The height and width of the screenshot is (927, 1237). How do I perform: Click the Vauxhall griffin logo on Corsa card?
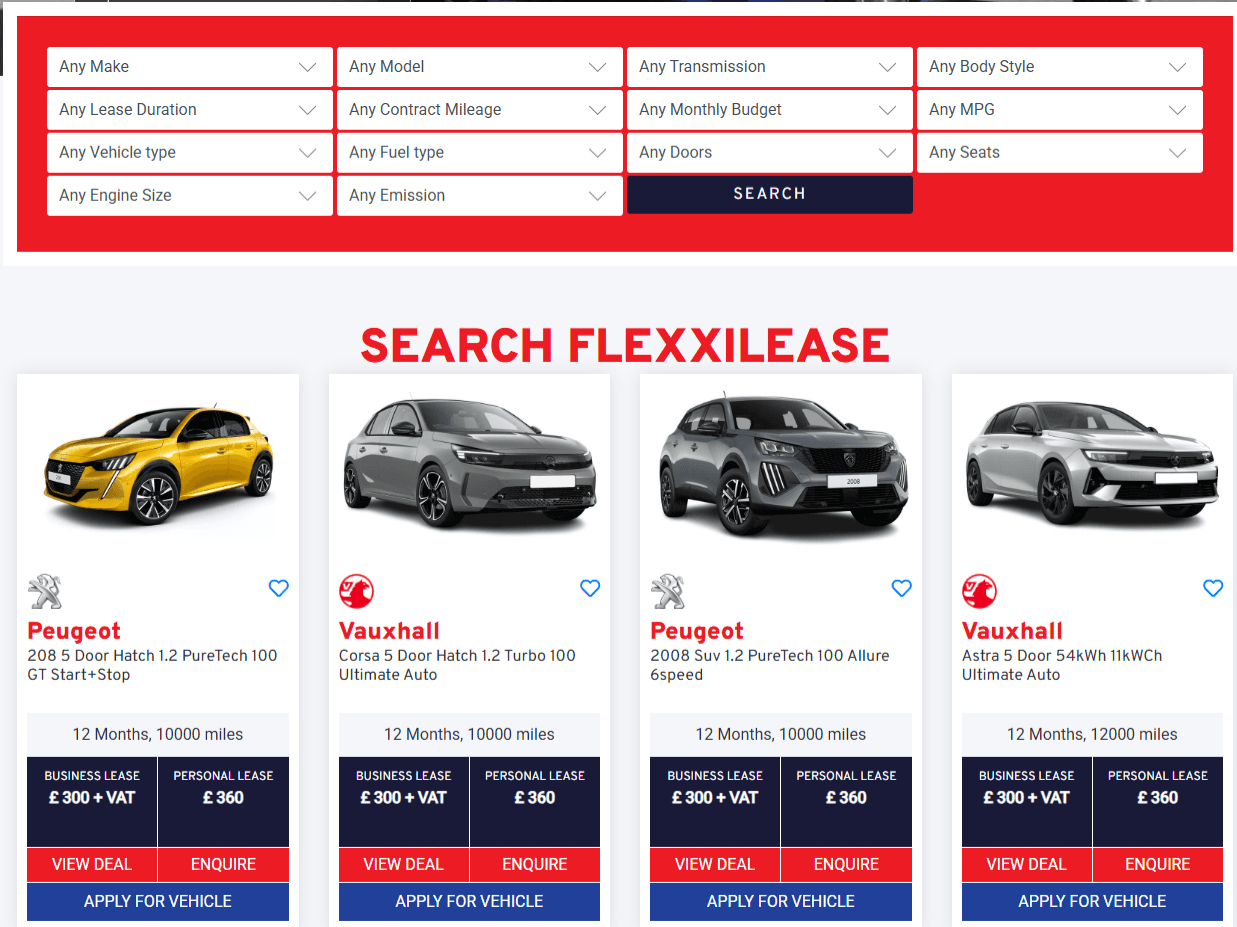pos(356,592)
